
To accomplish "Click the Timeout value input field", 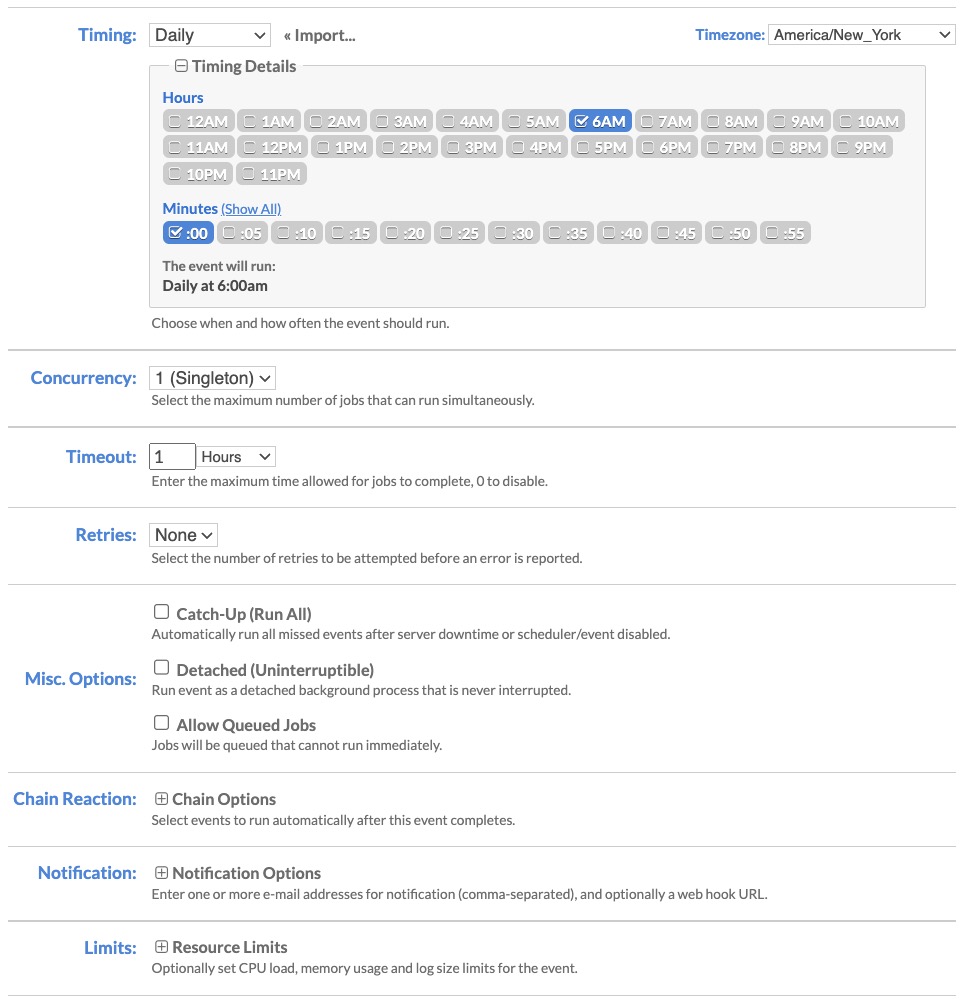I will click(172, 457).
